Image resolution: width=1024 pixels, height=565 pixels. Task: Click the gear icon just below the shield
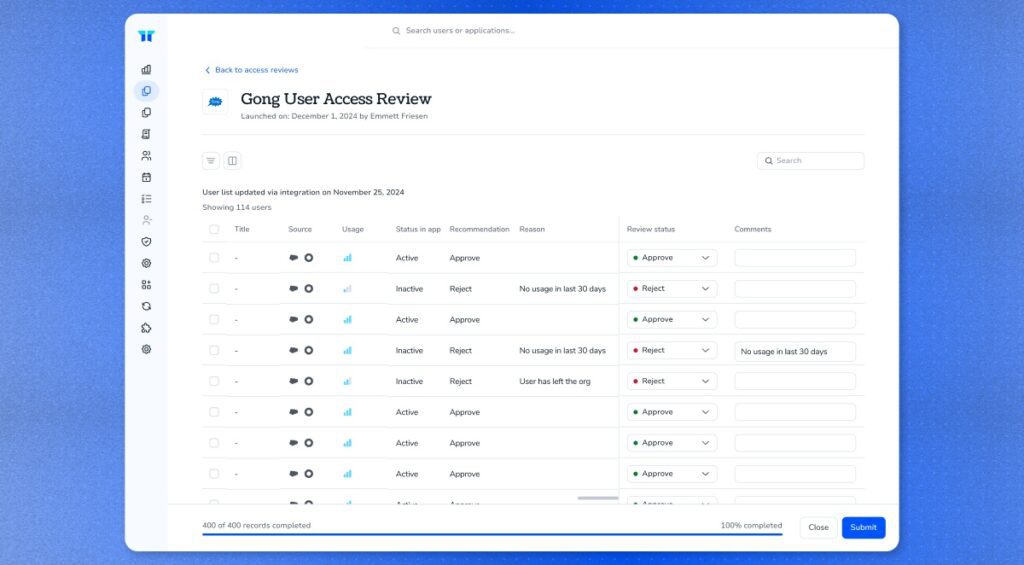pyautogui.click(x=146, y=263)
